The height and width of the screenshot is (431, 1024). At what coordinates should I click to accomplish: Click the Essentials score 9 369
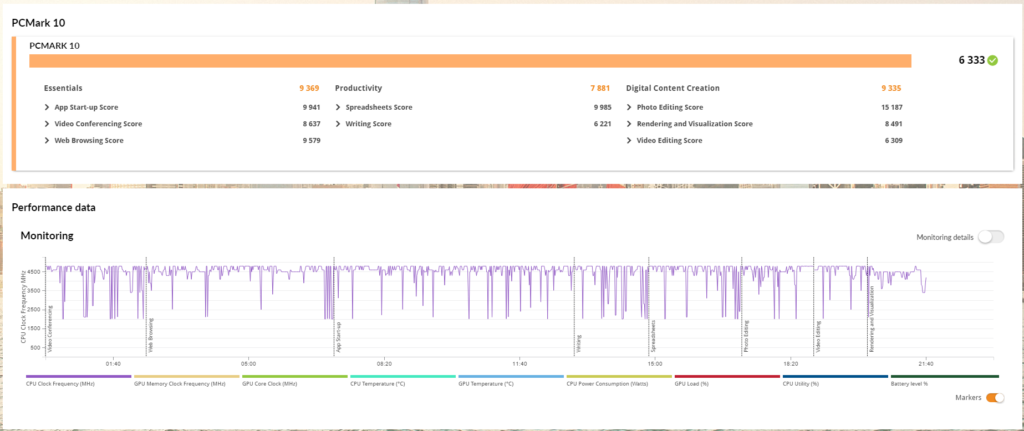pyautogui.click(x=309, y=88)
